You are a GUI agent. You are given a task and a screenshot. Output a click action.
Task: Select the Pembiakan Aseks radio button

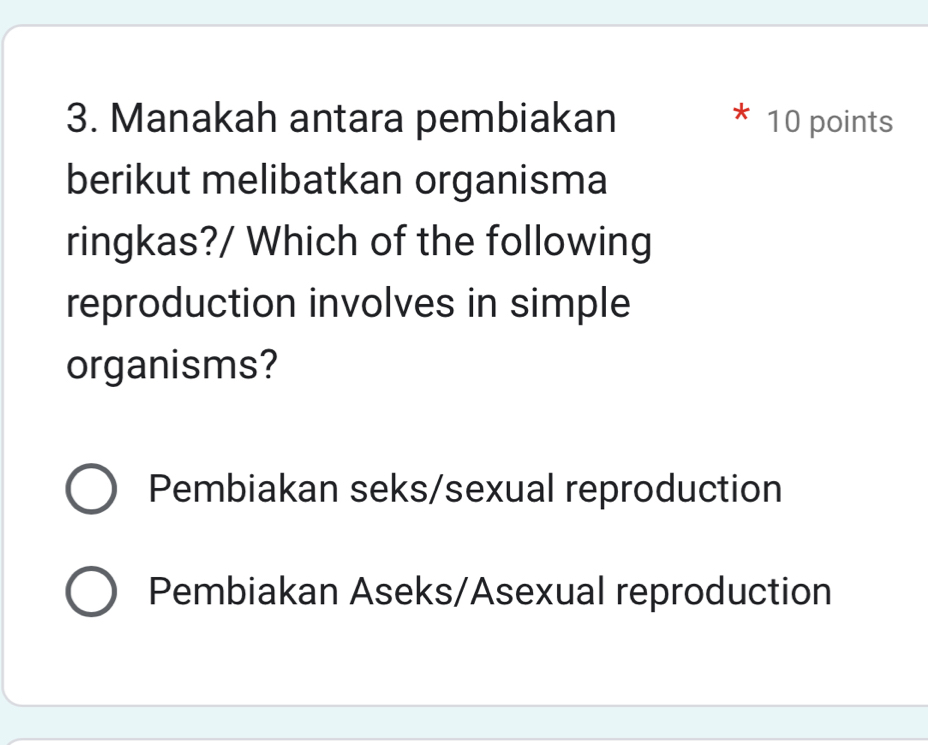click(x=91, y=591)
